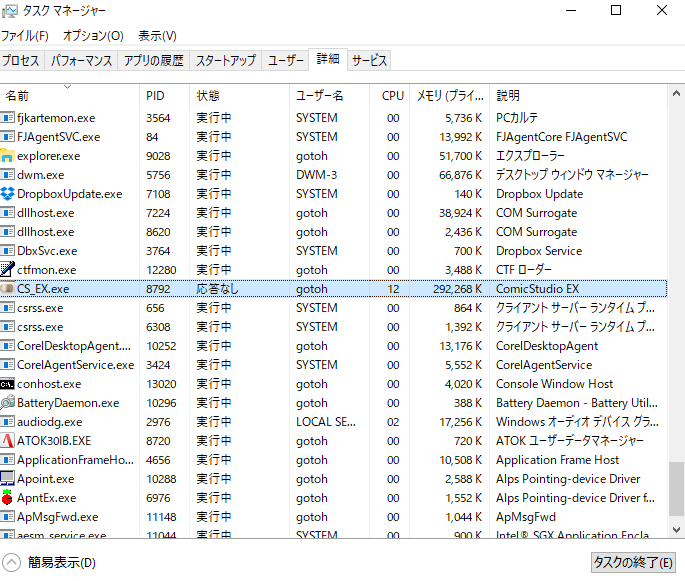The width and height of the screenshot is (685, 581).
Task: Click the Task Manager title bar icon
Action: tap(10, 11)
